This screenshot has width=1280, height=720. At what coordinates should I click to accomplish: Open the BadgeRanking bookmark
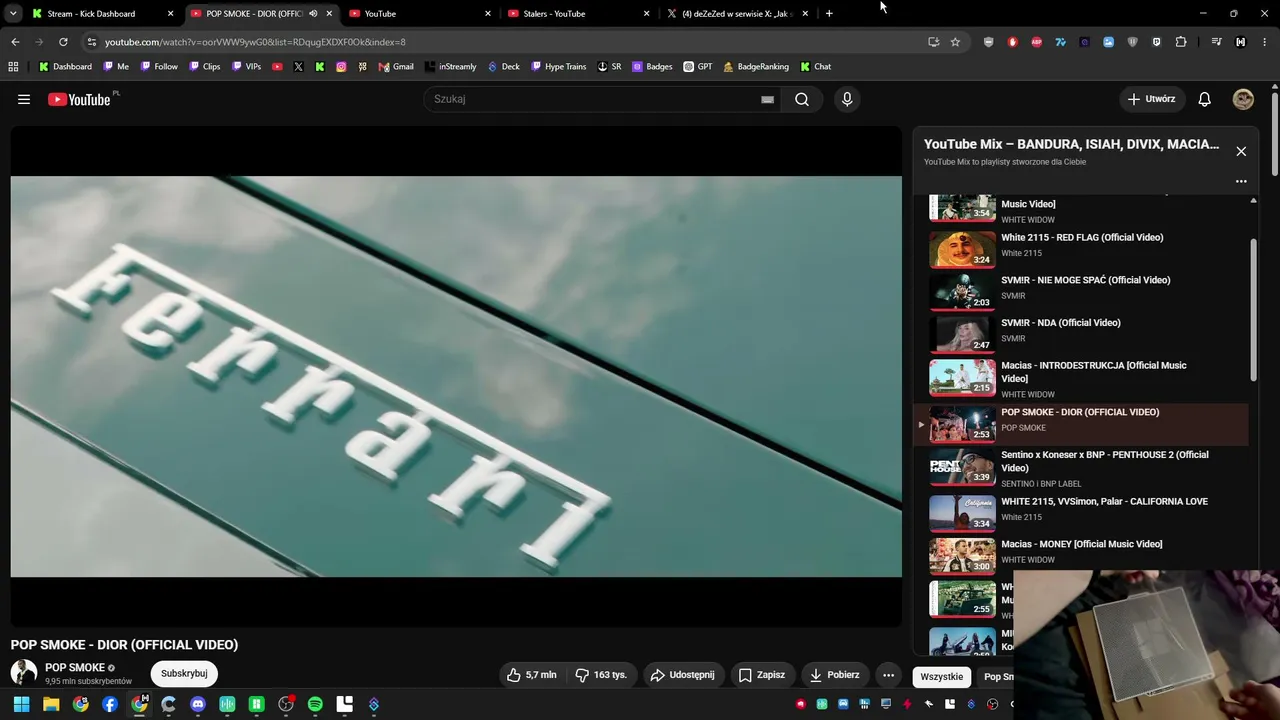(756, 67)
